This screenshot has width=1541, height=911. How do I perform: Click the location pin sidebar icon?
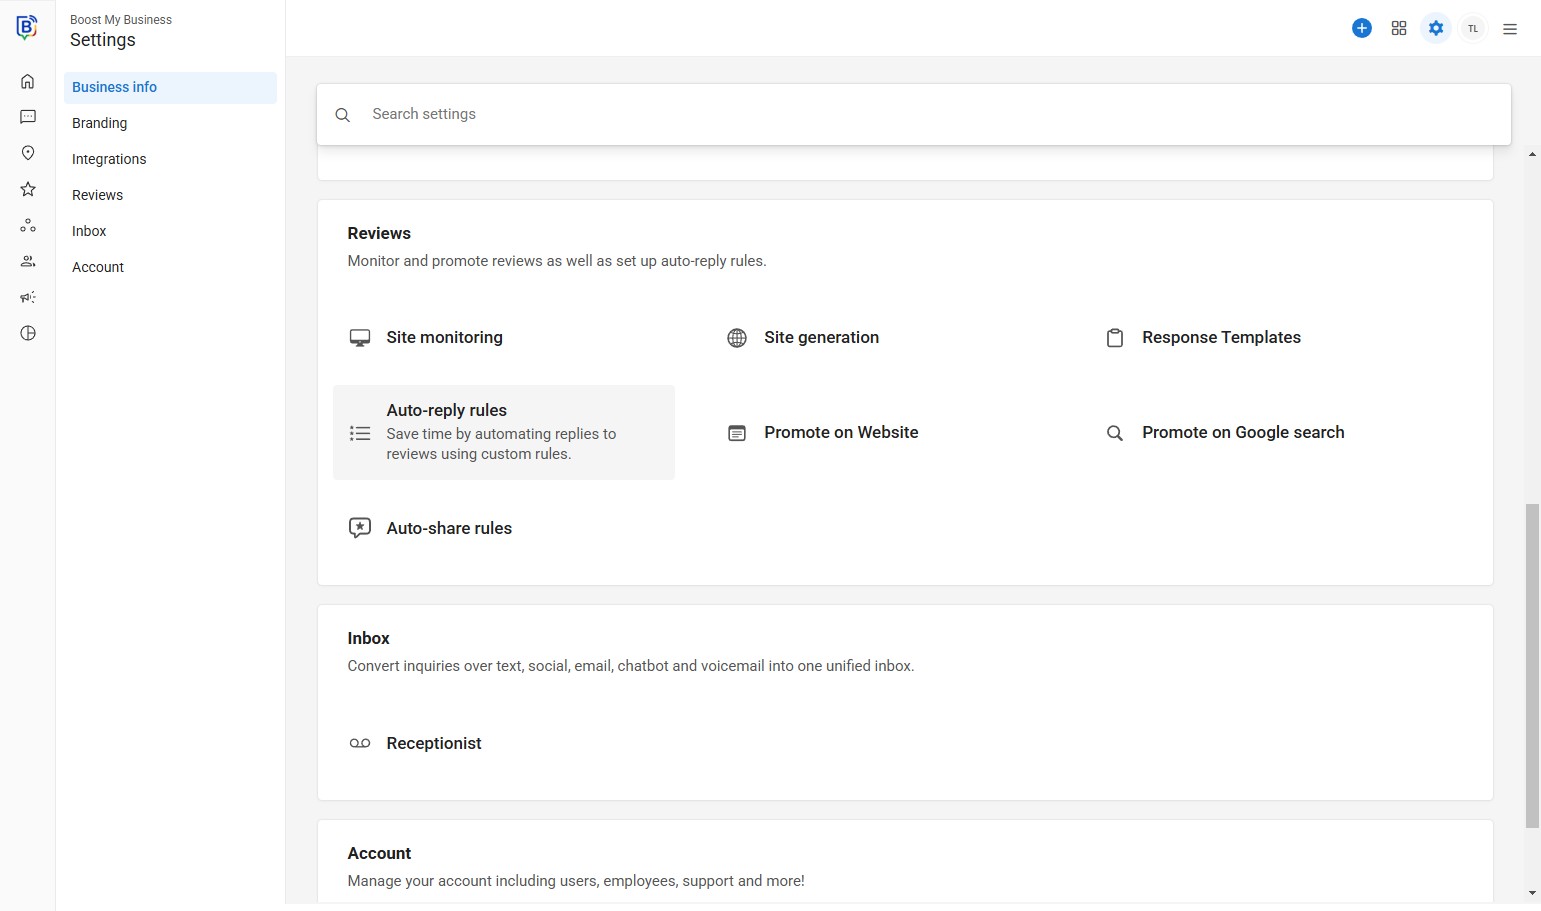click(x=28, y=153)
